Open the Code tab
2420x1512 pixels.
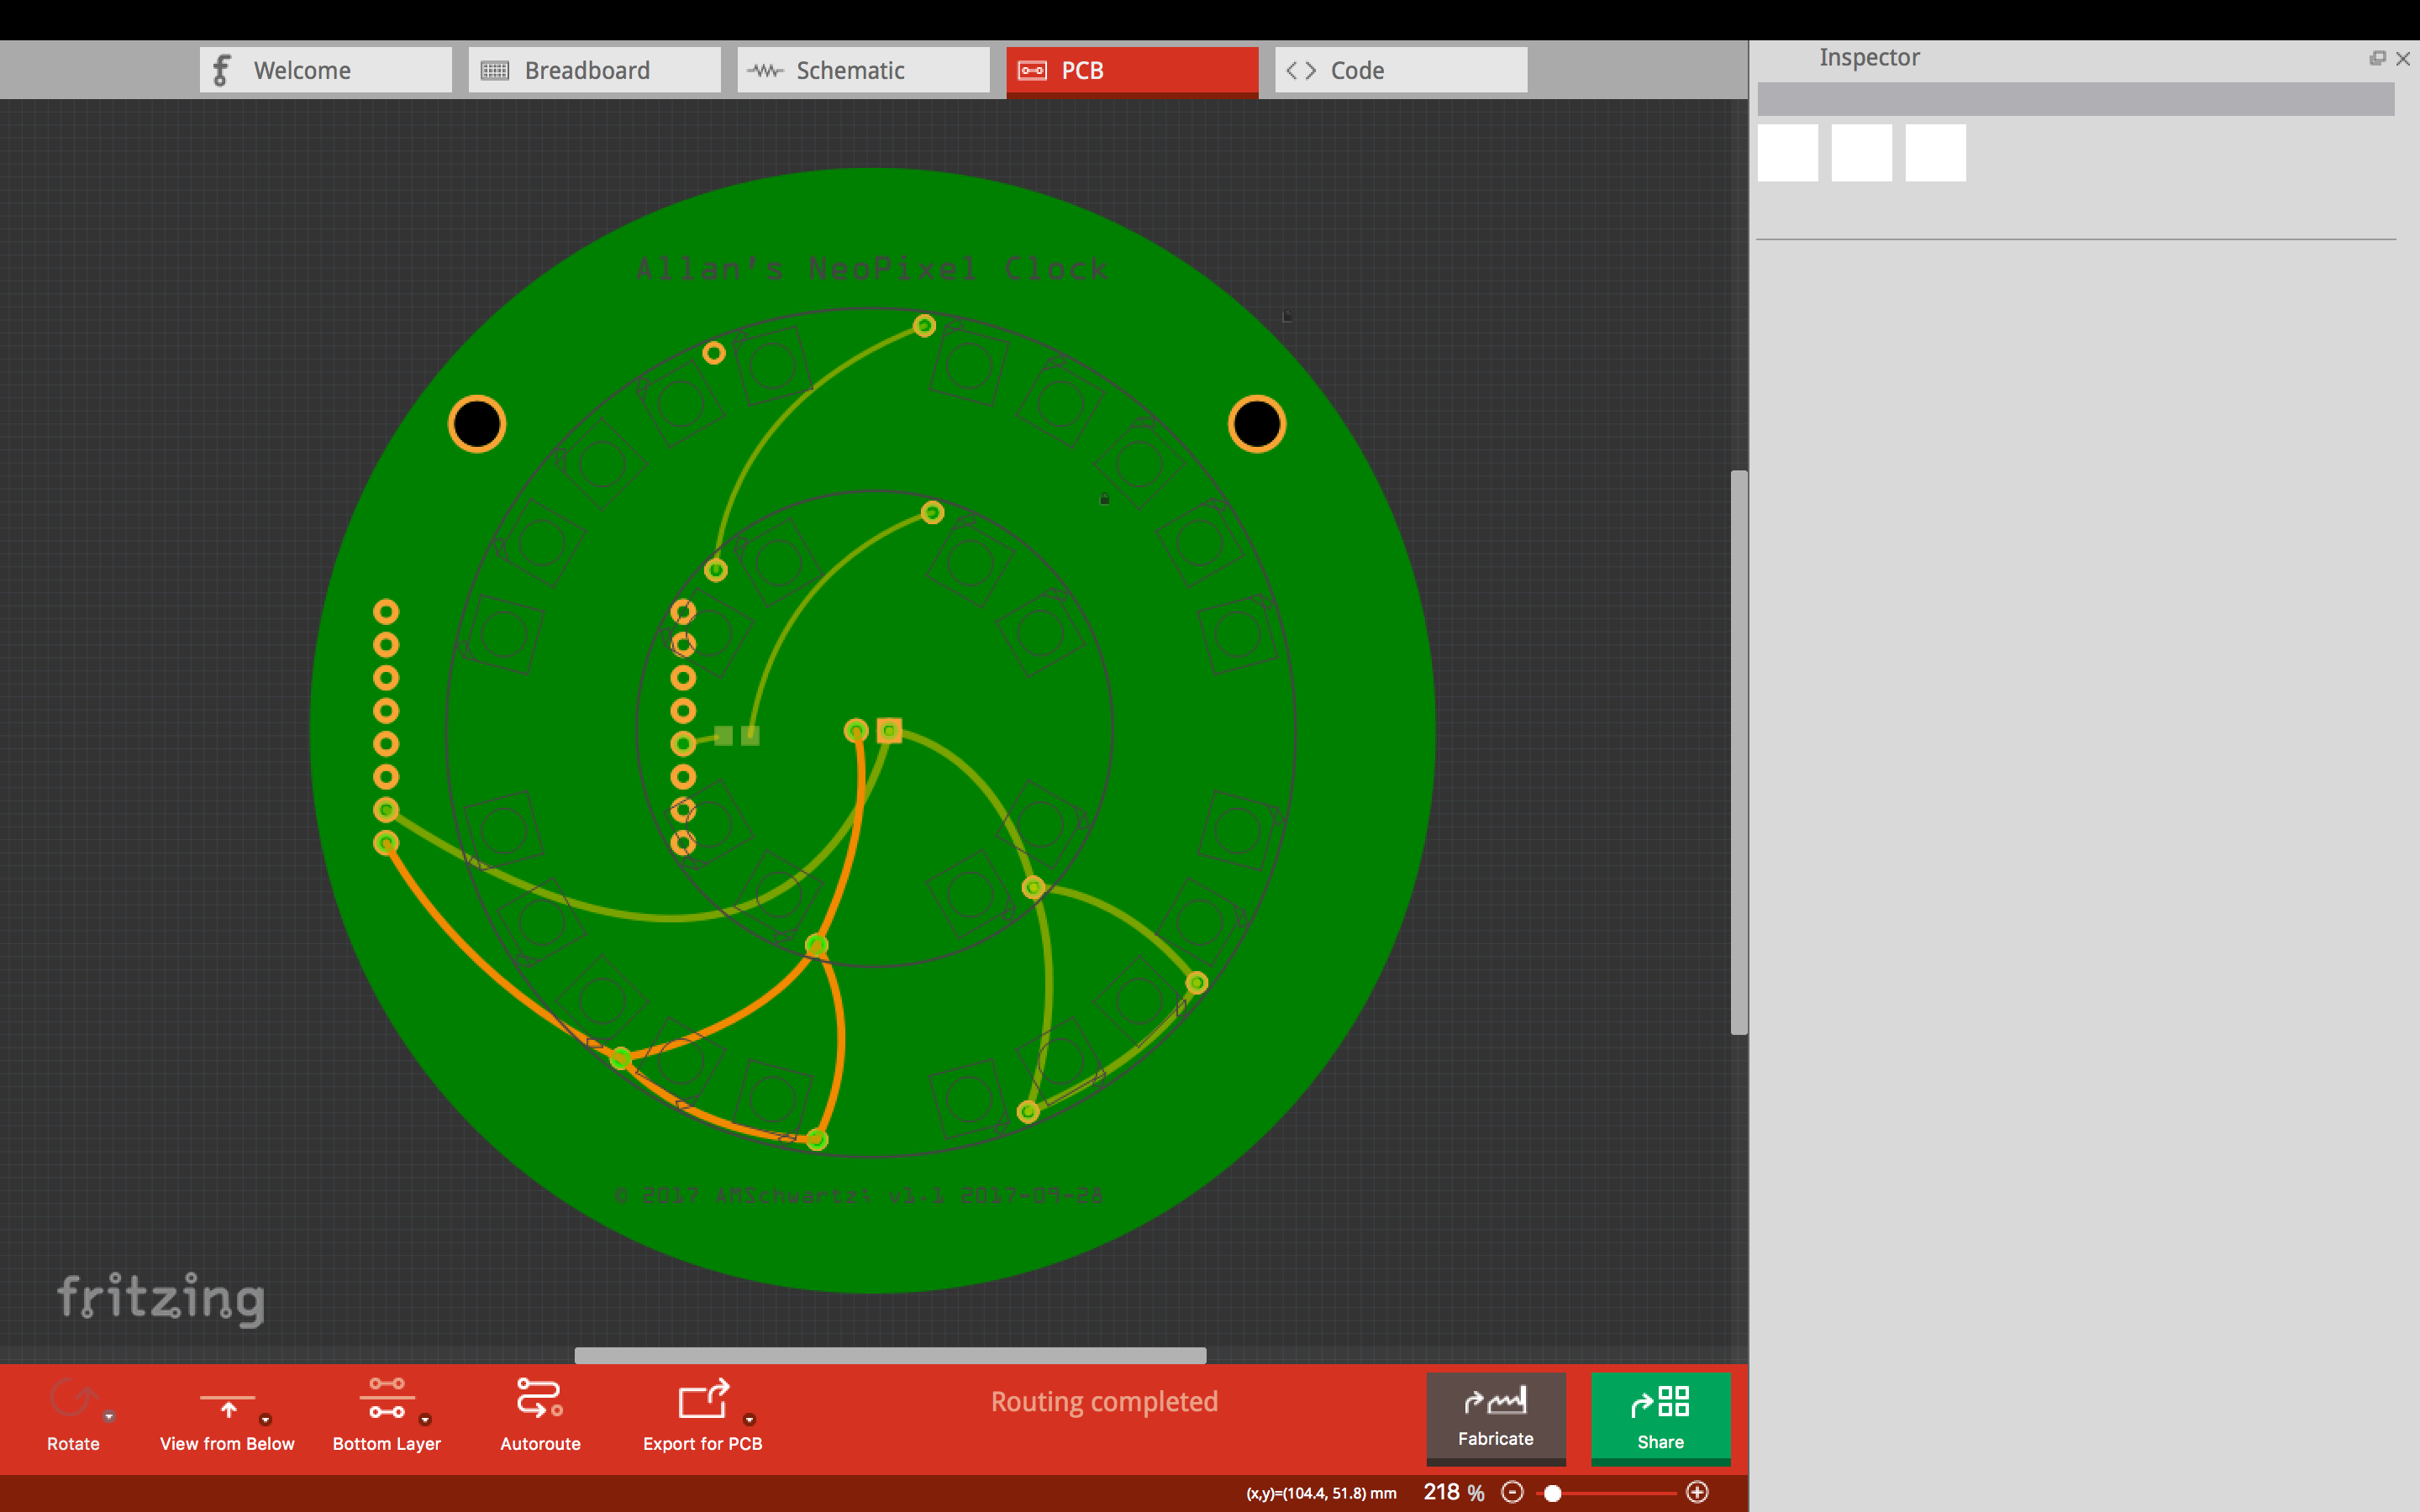coord(1400,70)
